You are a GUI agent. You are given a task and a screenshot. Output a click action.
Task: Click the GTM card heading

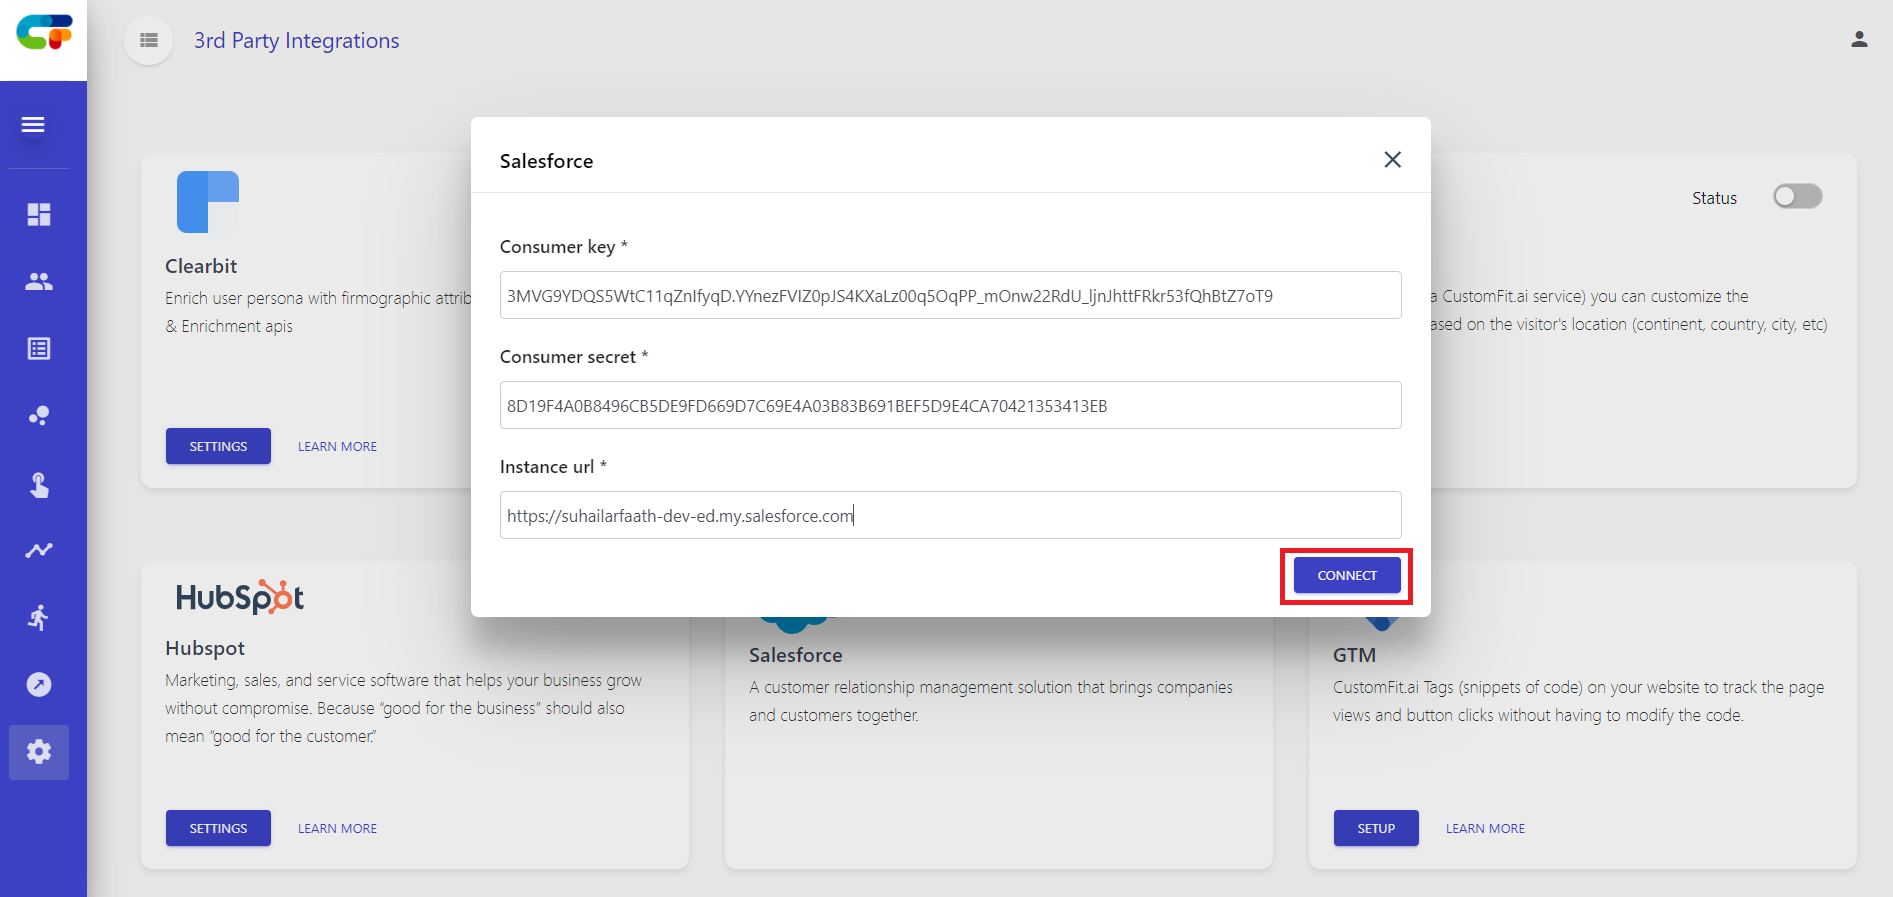1354,655
